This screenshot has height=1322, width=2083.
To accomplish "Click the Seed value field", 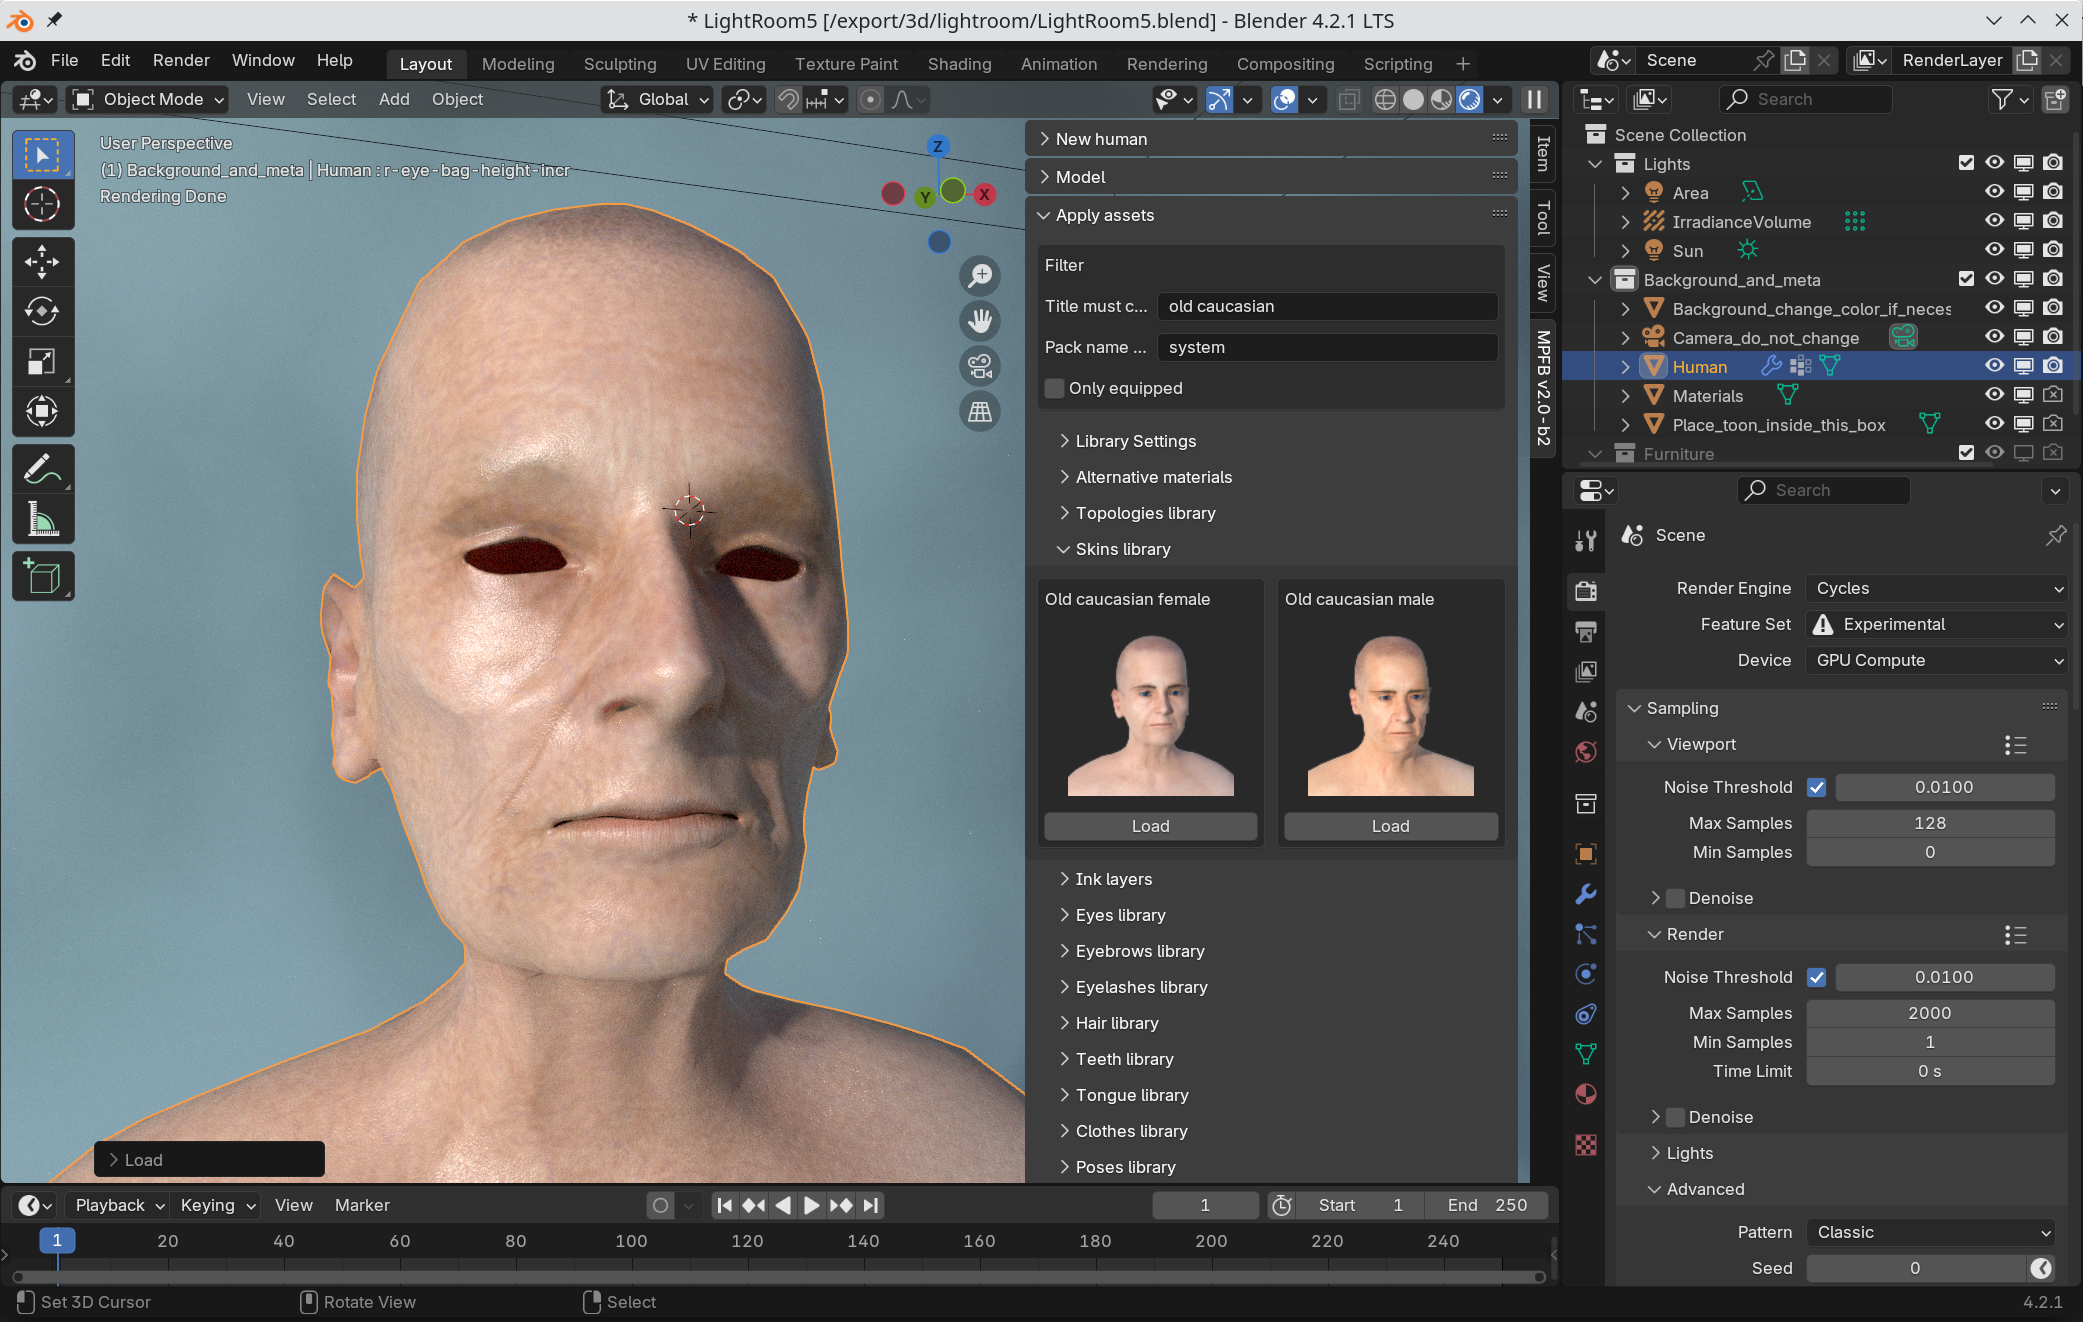I will point(1915,1268).
